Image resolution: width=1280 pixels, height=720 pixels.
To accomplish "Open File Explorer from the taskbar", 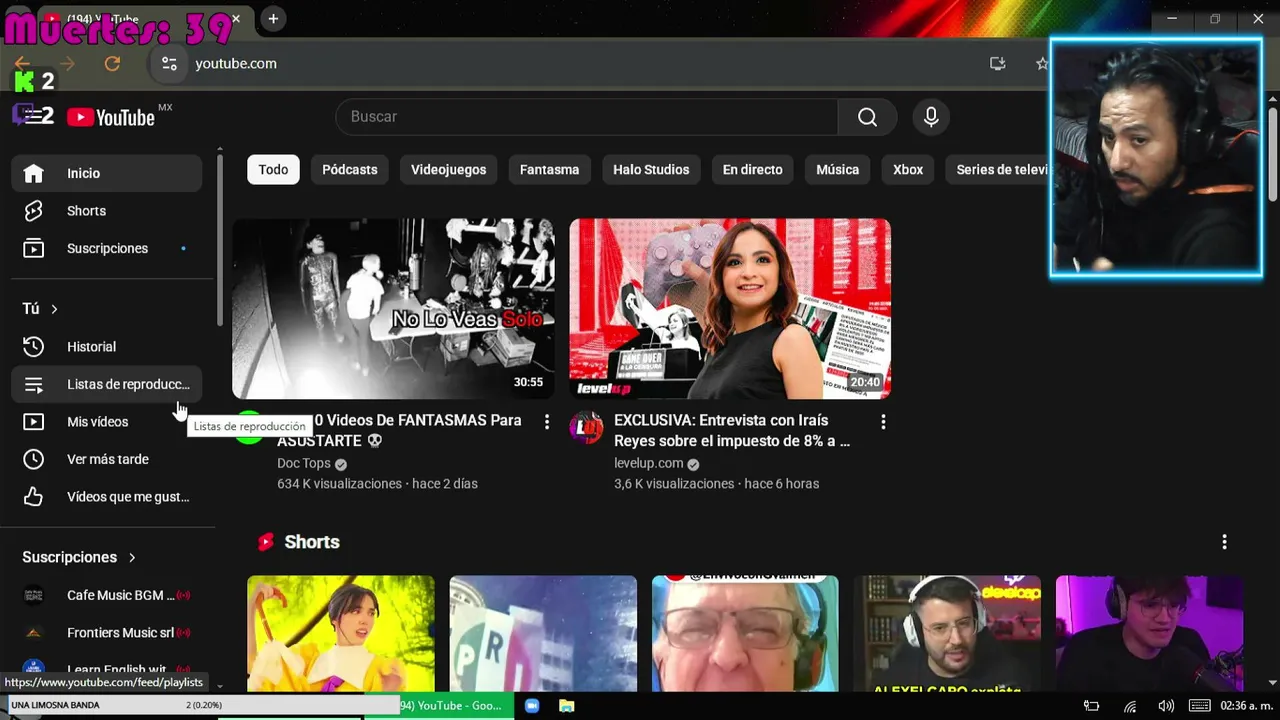I will (565, 705).
